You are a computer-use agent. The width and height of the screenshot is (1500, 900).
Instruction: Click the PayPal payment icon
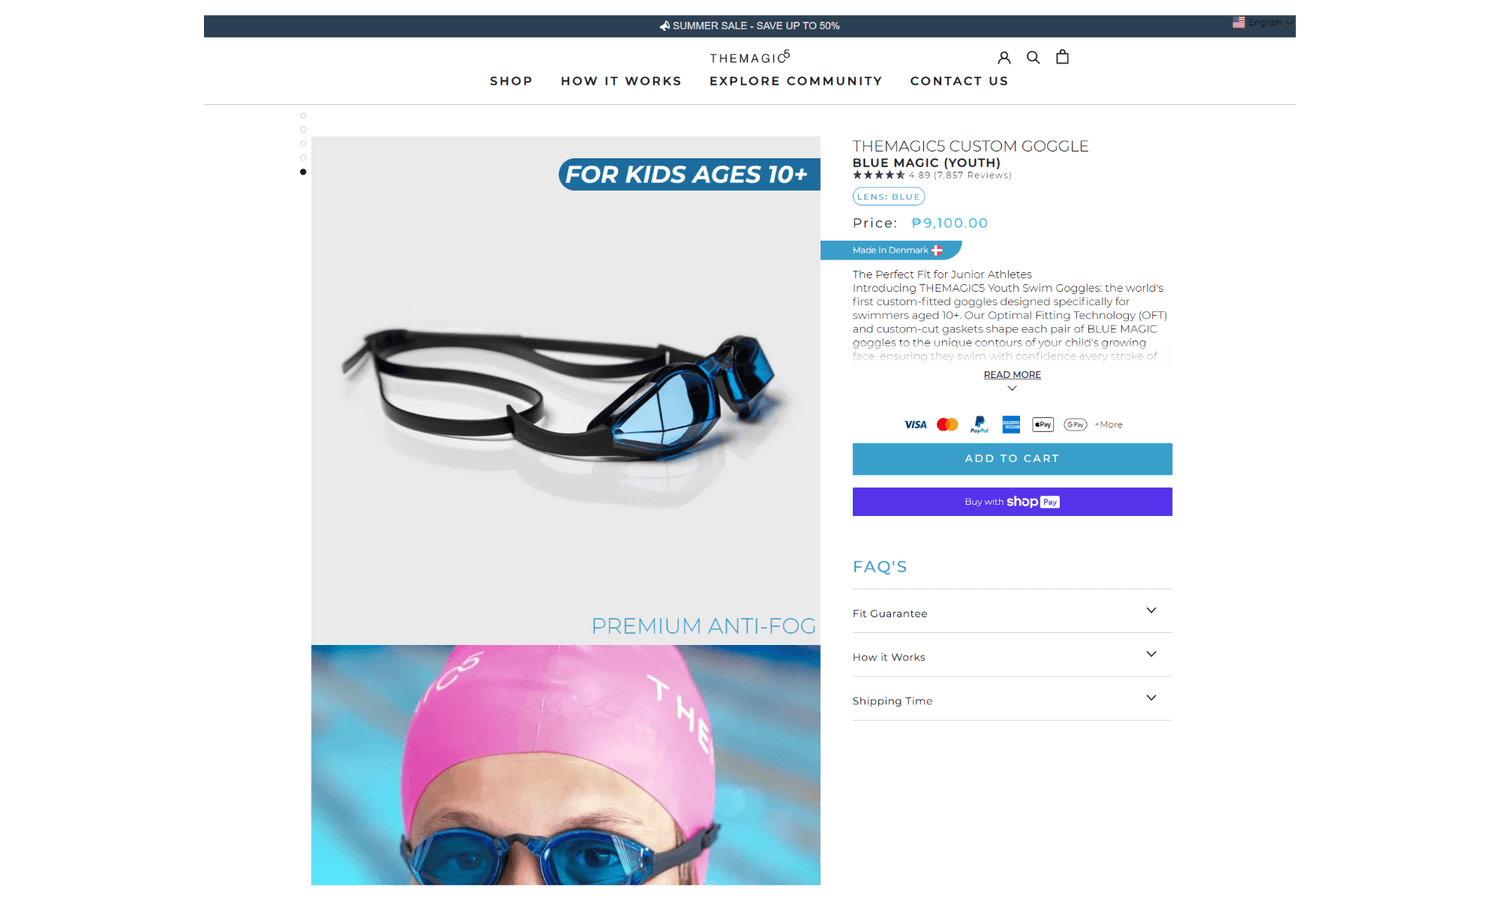[979, 425]
